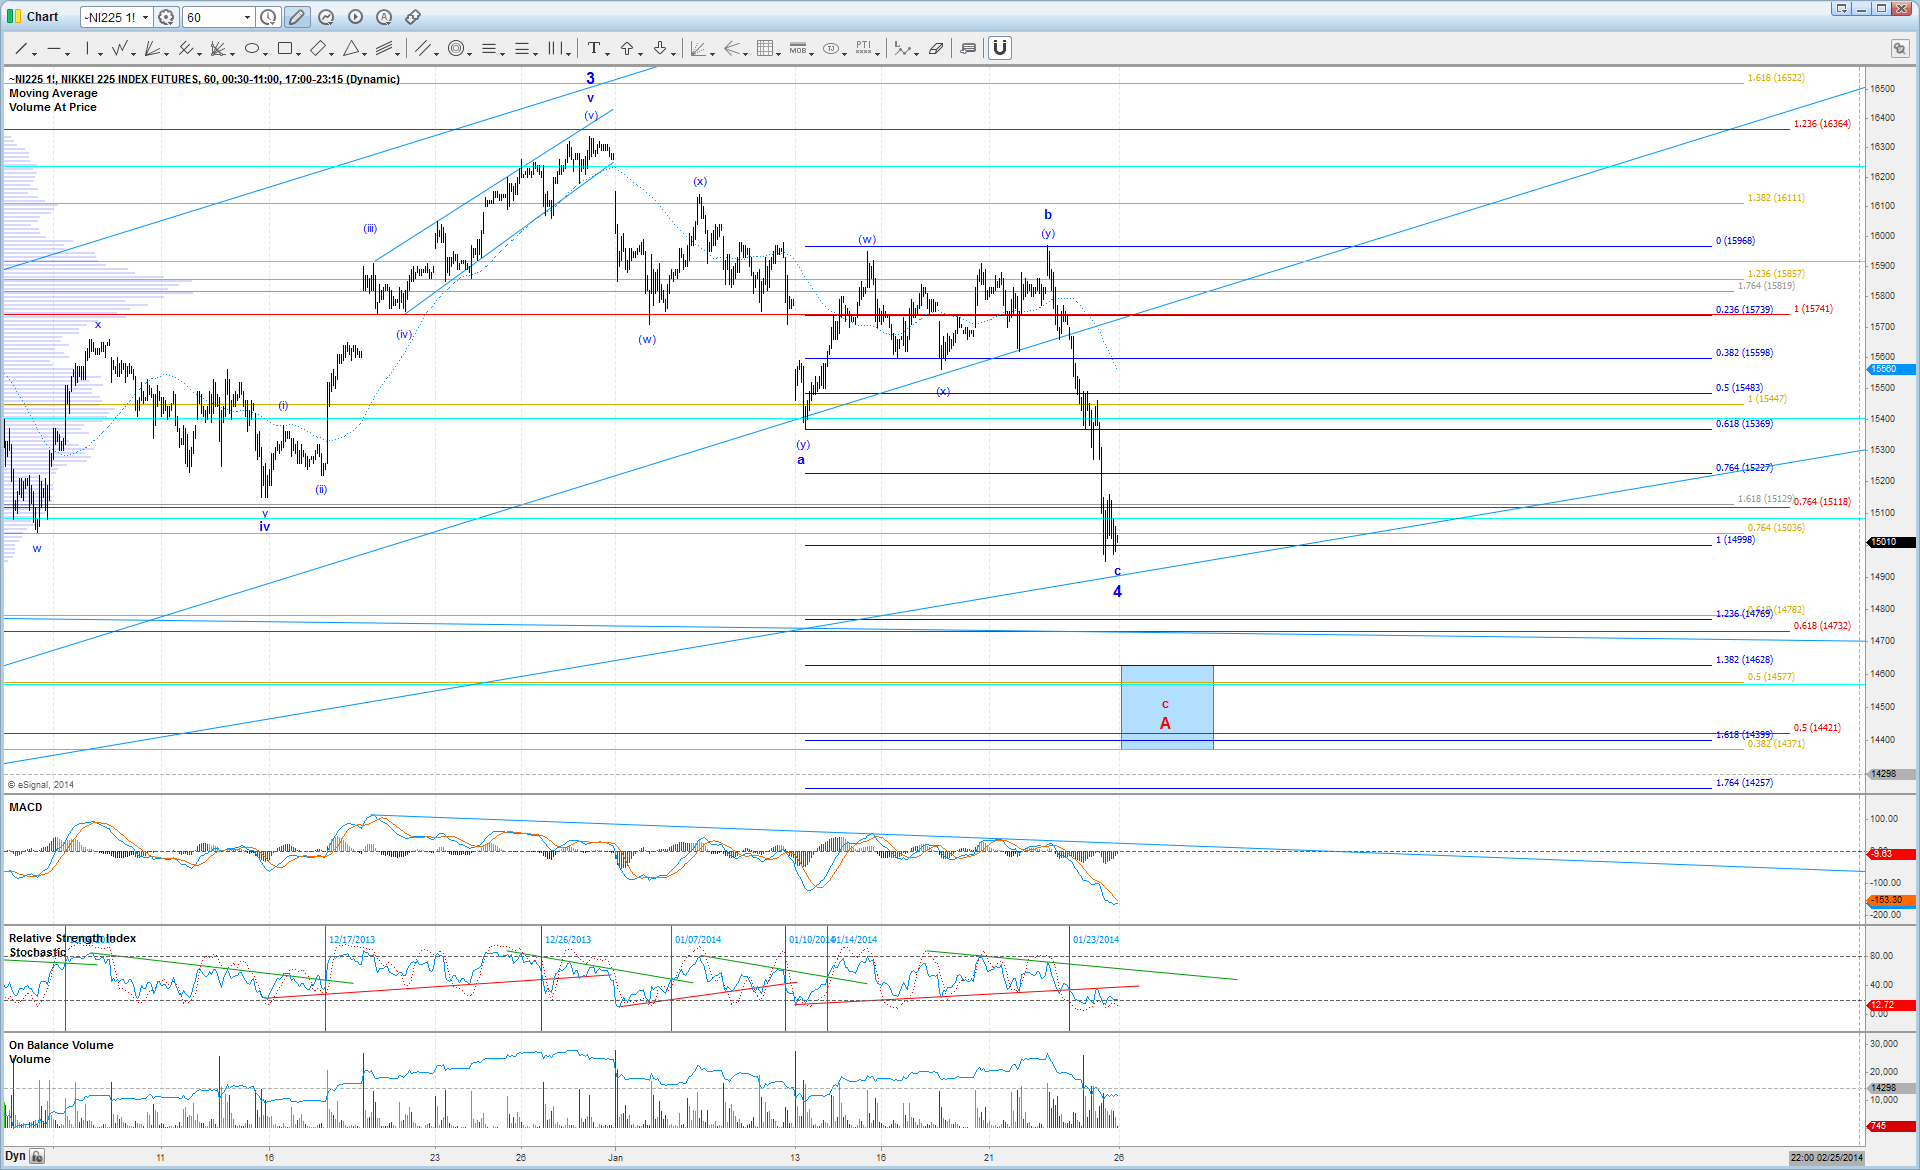Select the trend line drawing tool
Image resolution: width=1920 pixels, height=1170 pixels.
pos(20,48)
